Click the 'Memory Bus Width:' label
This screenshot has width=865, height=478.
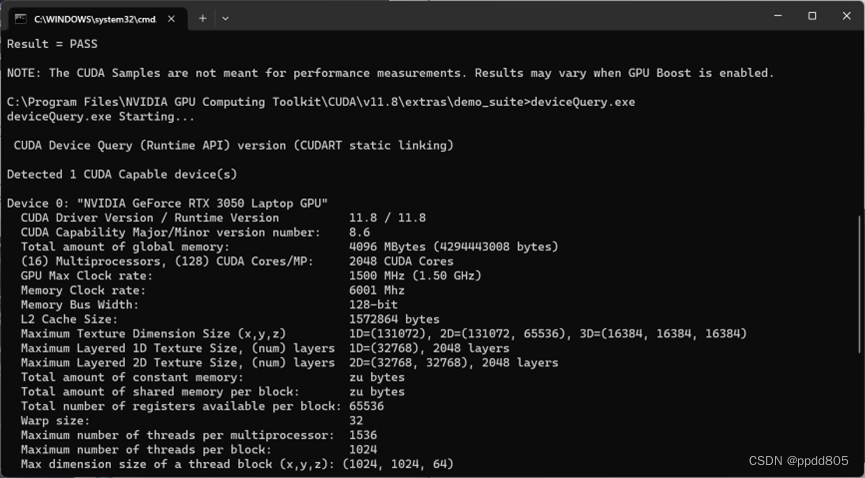79,305
